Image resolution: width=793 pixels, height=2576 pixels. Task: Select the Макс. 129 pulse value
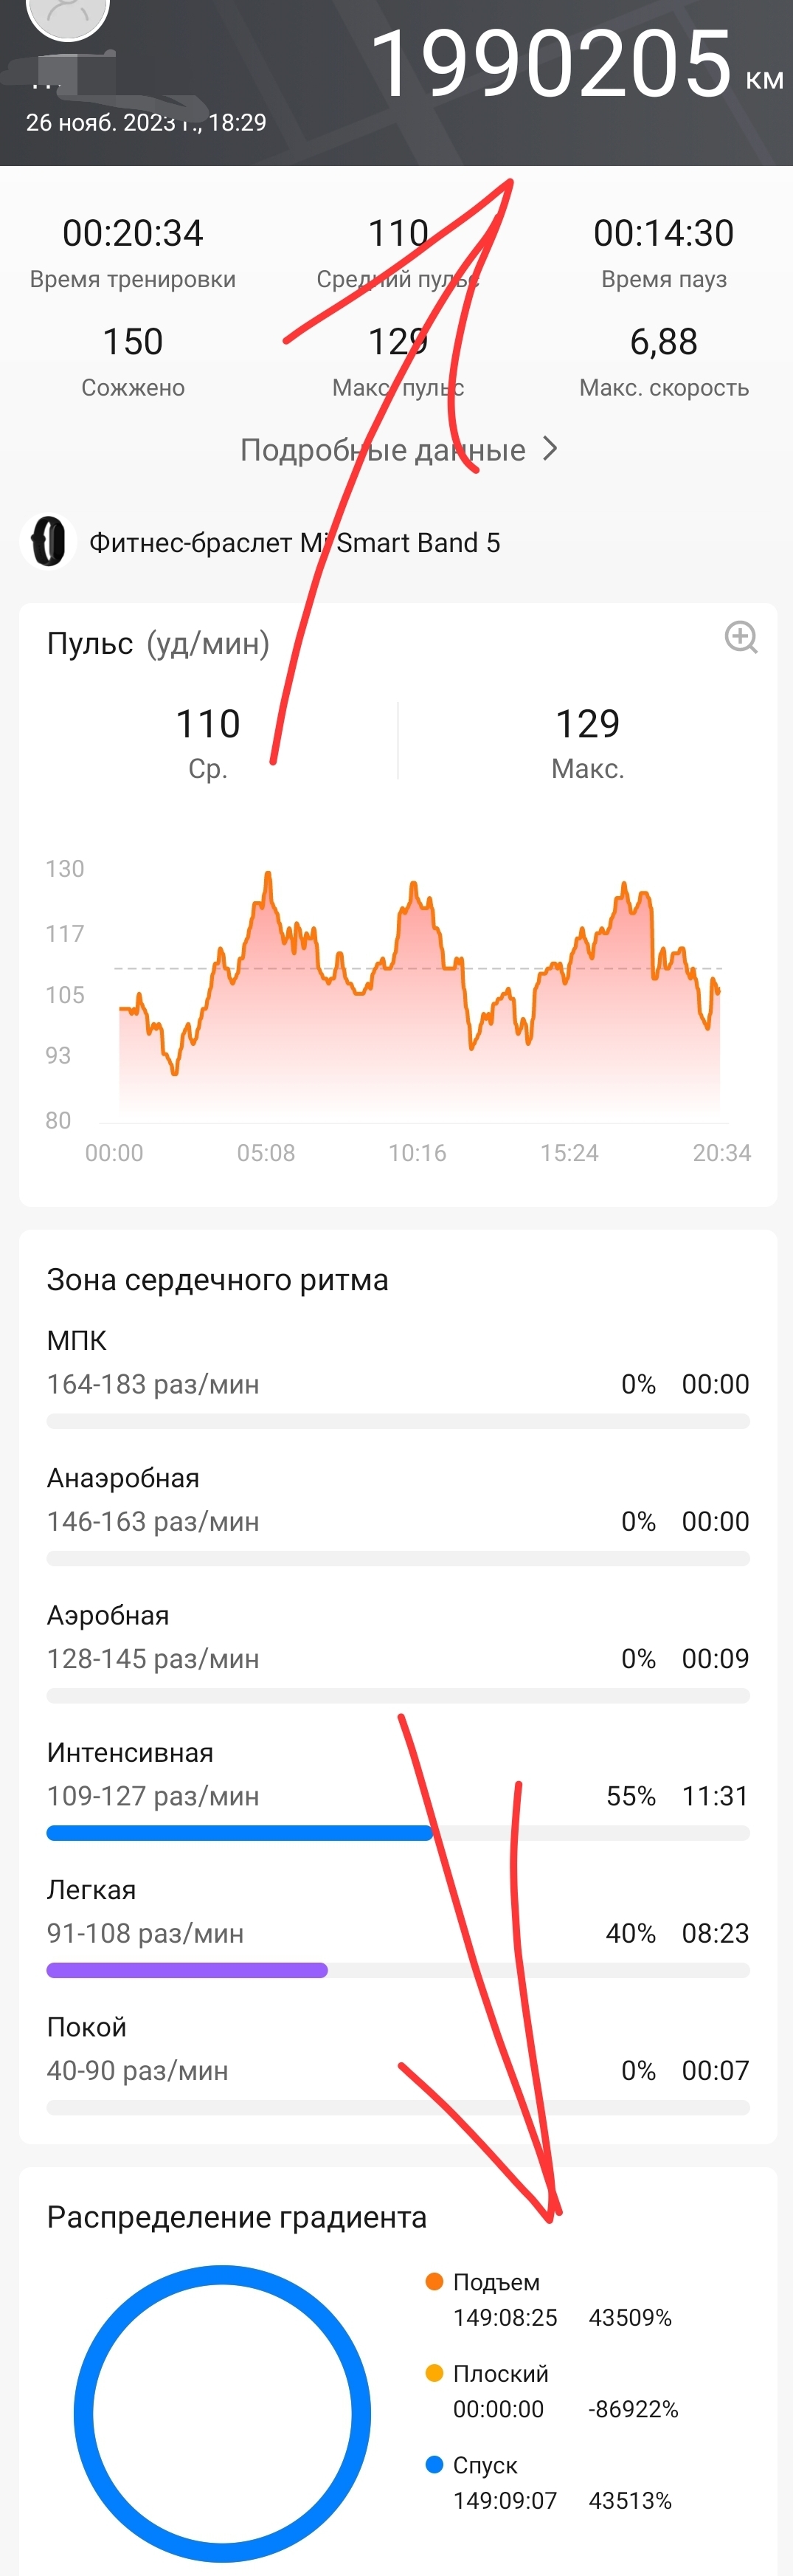[588, 742]
